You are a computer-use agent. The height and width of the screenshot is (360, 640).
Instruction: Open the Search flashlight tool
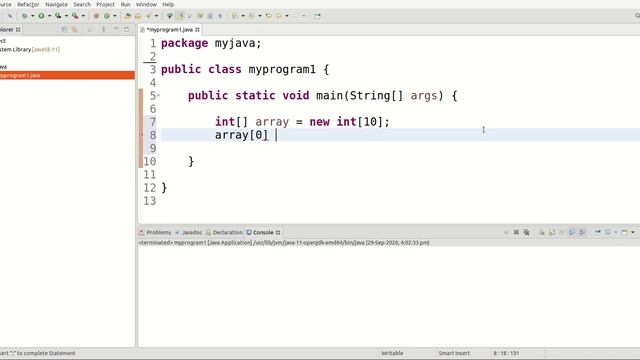tap(148, 16)
